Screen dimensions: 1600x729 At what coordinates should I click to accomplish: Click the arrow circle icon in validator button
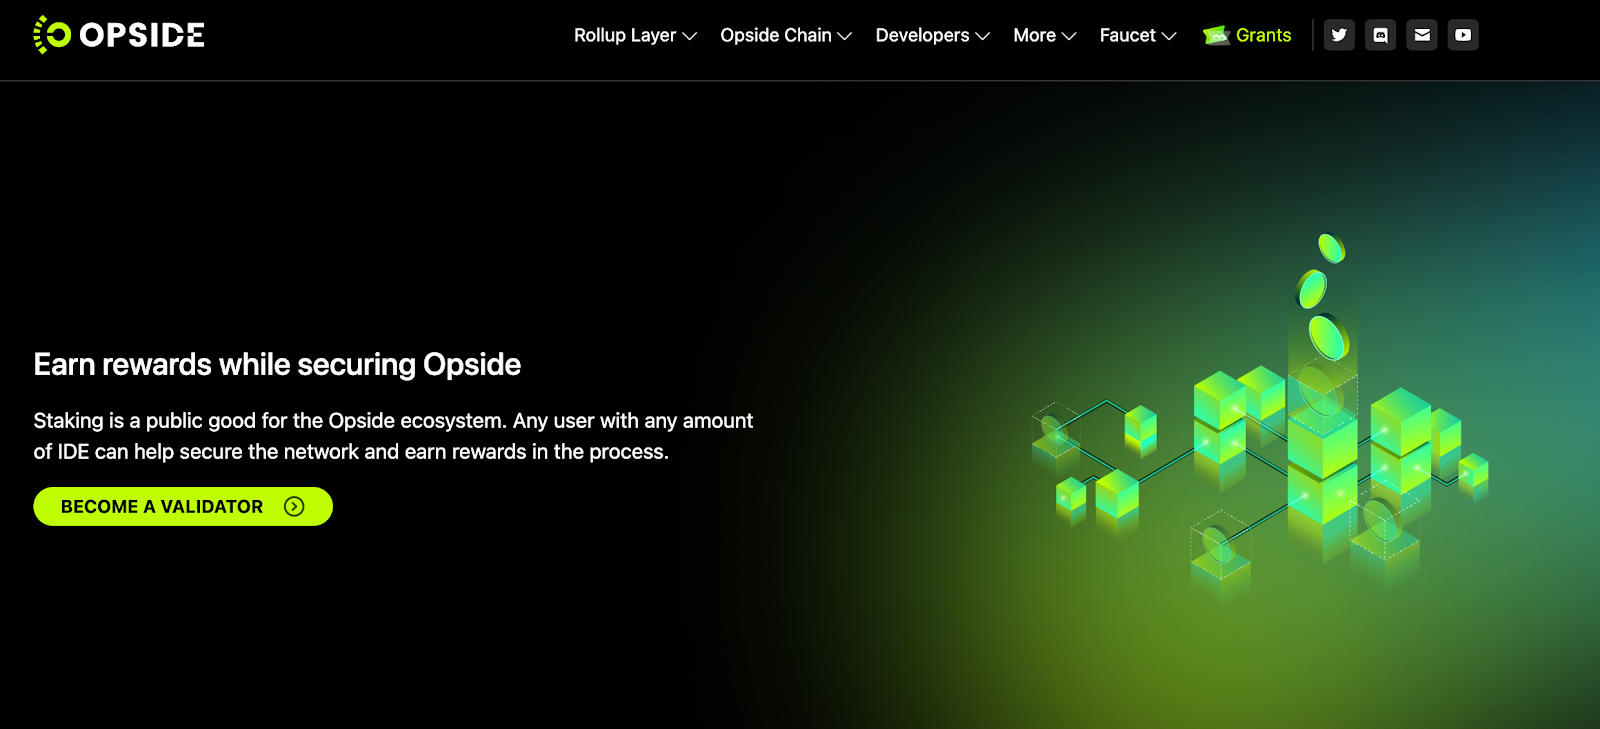point(294,506)
